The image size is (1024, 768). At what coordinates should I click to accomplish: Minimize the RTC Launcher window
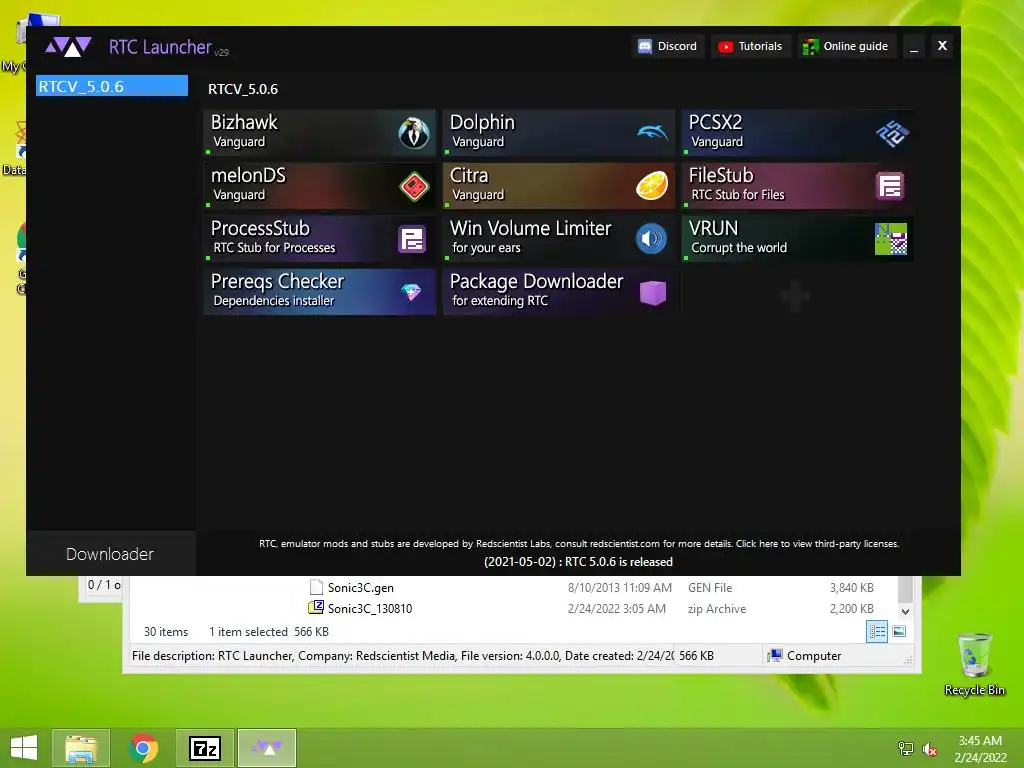(x=914, y=46)
